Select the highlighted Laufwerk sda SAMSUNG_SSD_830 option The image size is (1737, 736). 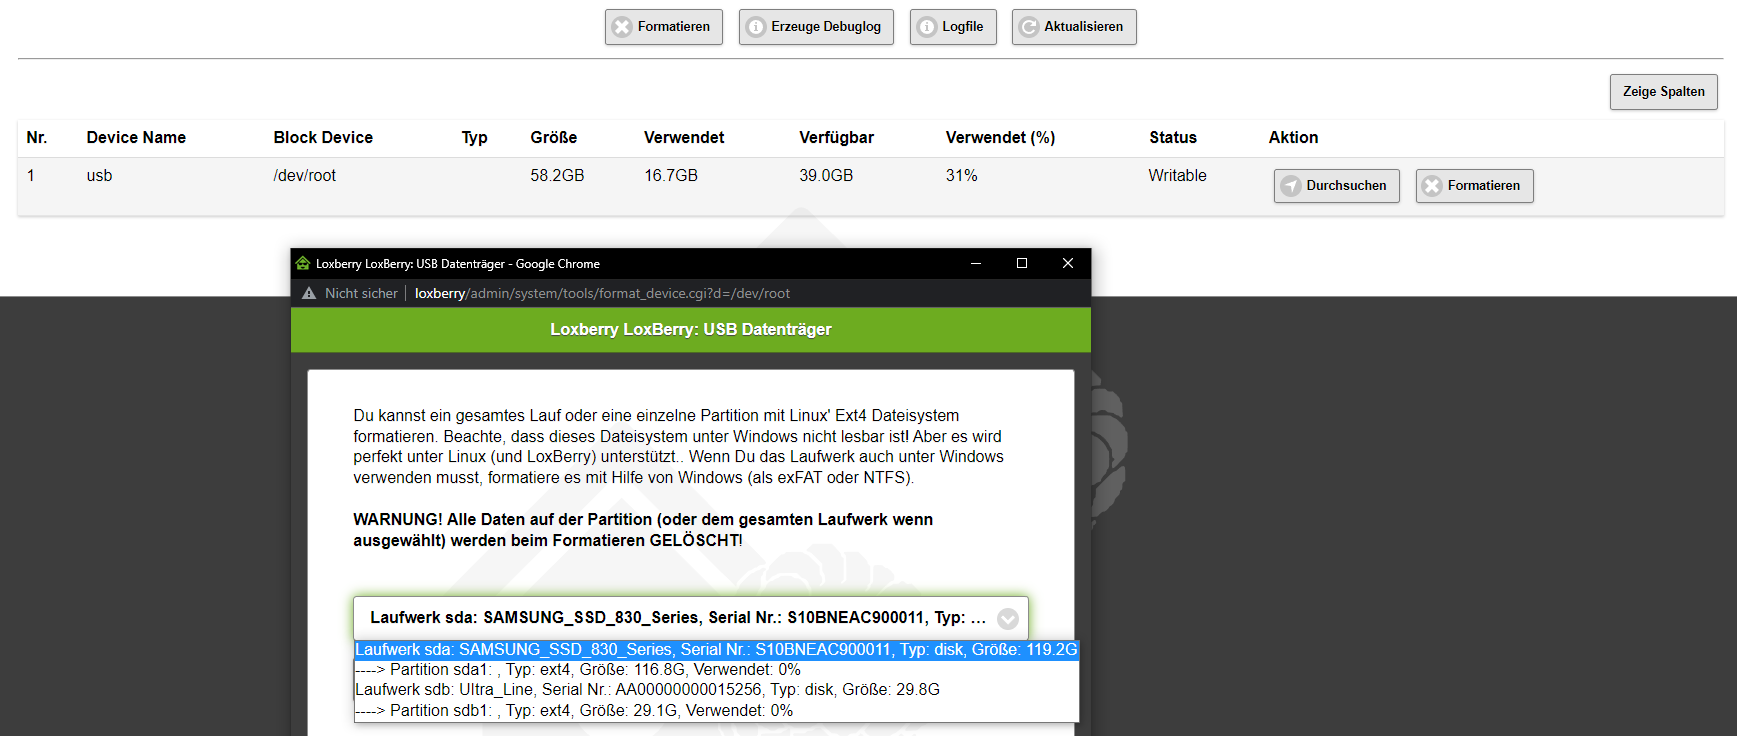pyautogui.click(x=717, y=650)
